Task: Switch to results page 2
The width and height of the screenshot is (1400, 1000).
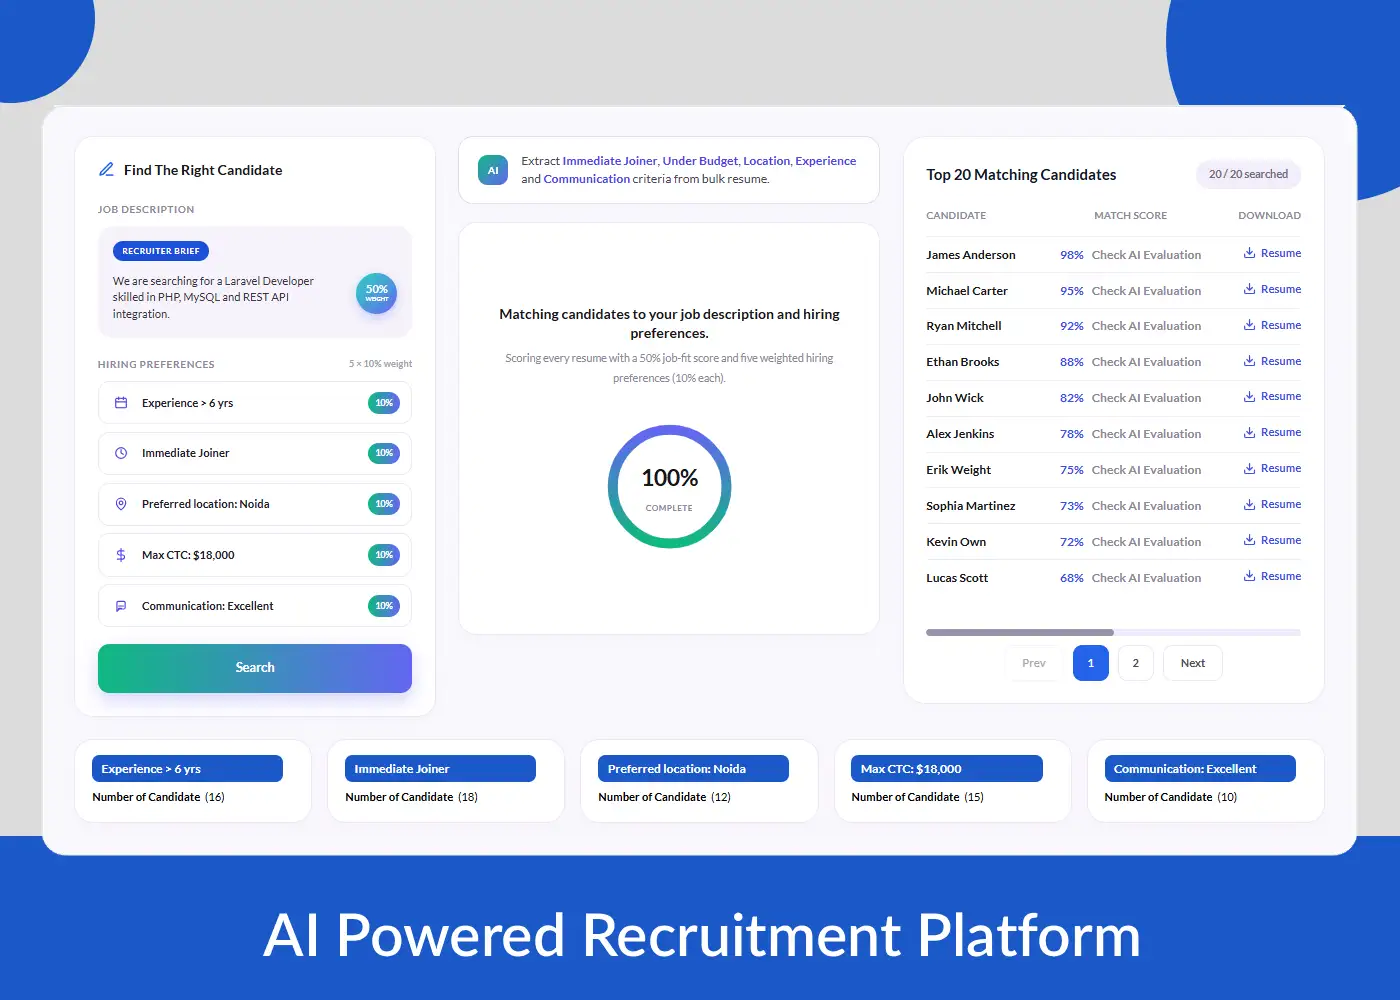Action: [x=1136, y=663]
